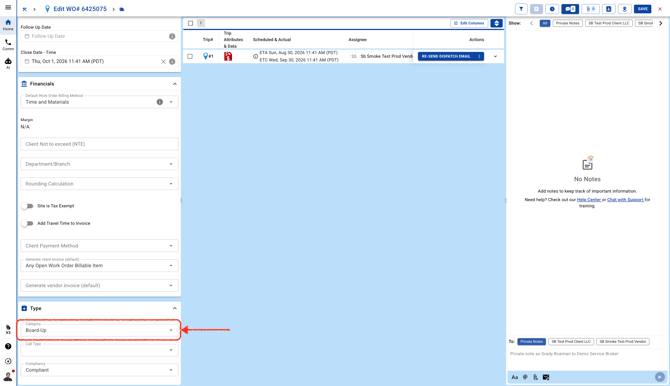This screenshot has height=386, width=670.
Task: Click attach file icon in note editor
Action: [x=535, y=377]
